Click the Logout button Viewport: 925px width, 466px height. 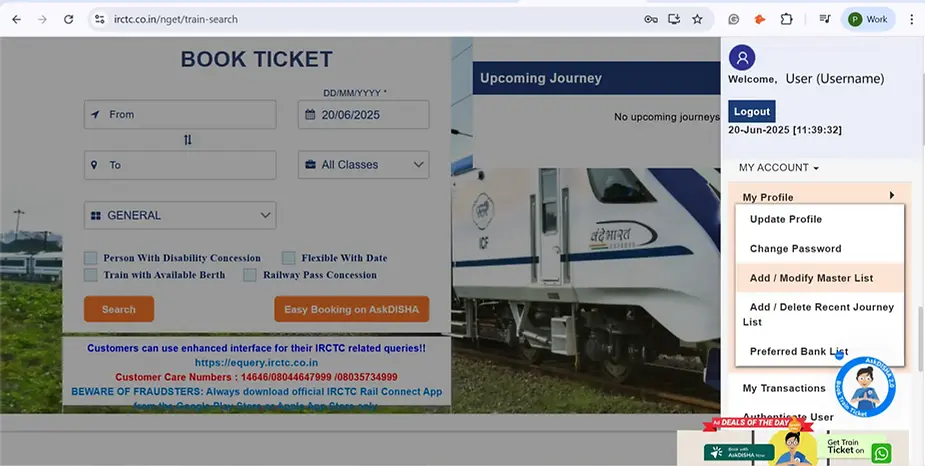pos(752,111)
